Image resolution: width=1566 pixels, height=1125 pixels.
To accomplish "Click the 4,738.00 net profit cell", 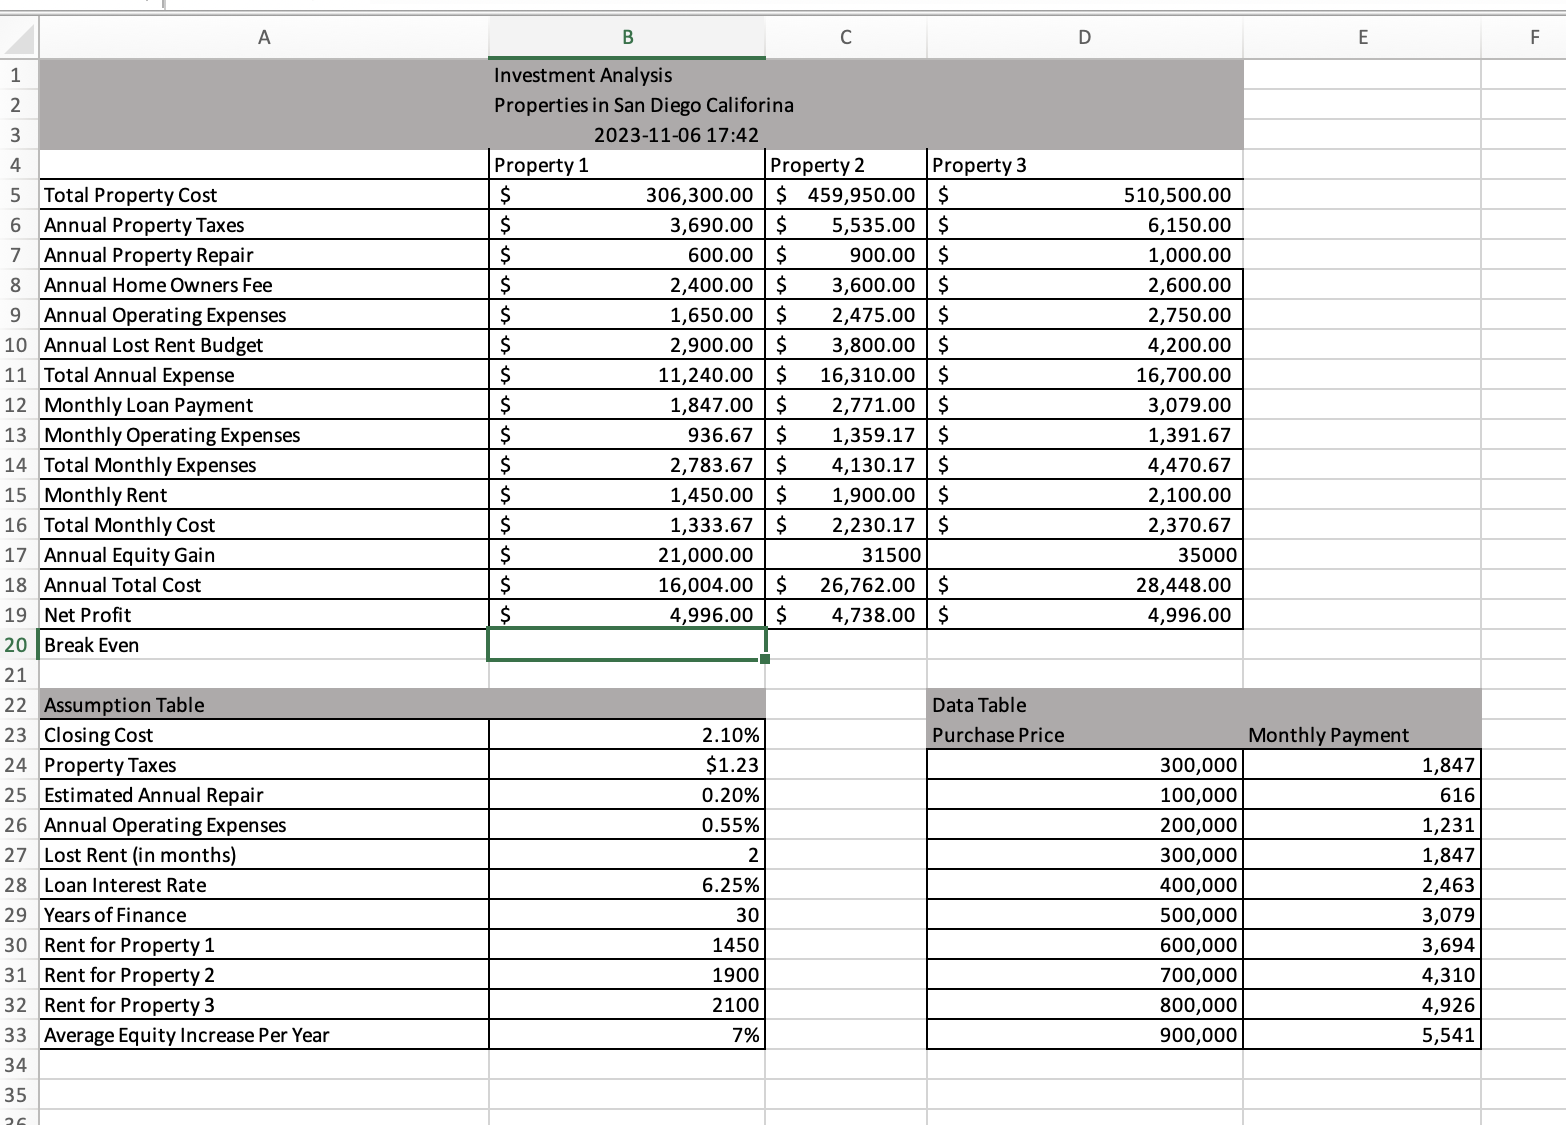I will click(x=846, y=615).
